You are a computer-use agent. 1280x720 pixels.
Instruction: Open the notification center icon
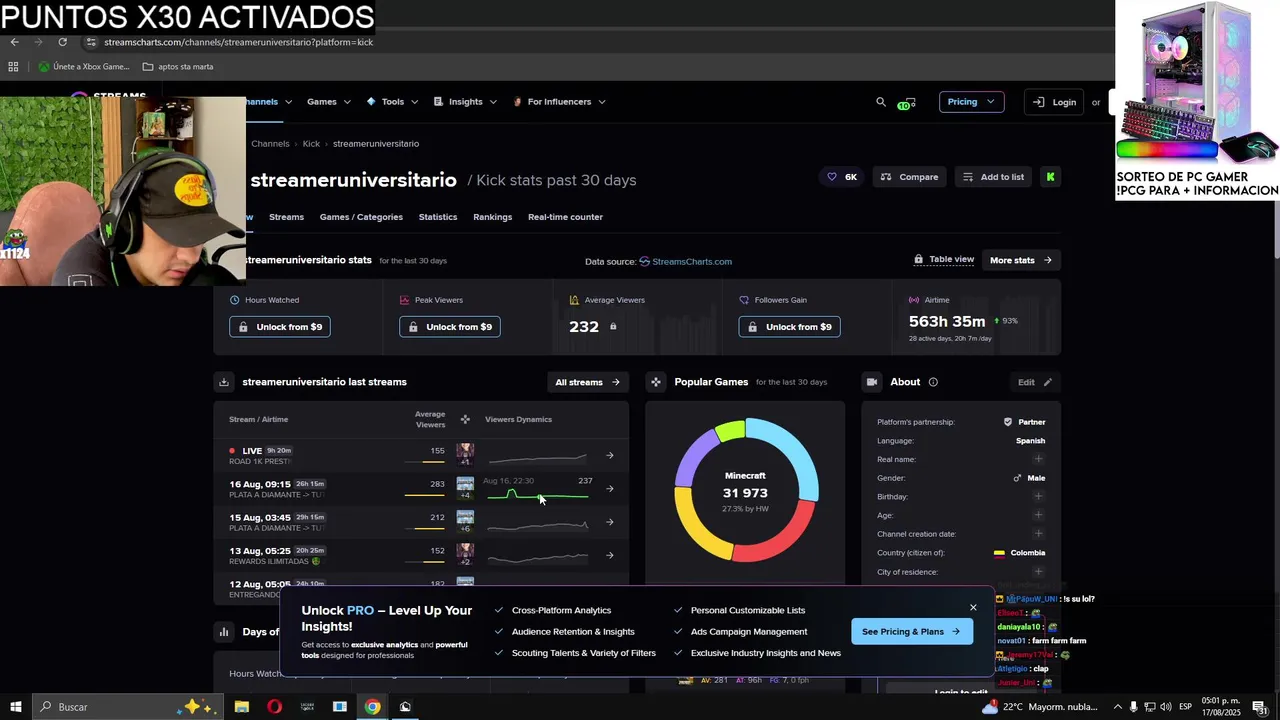coord(1260,707)
